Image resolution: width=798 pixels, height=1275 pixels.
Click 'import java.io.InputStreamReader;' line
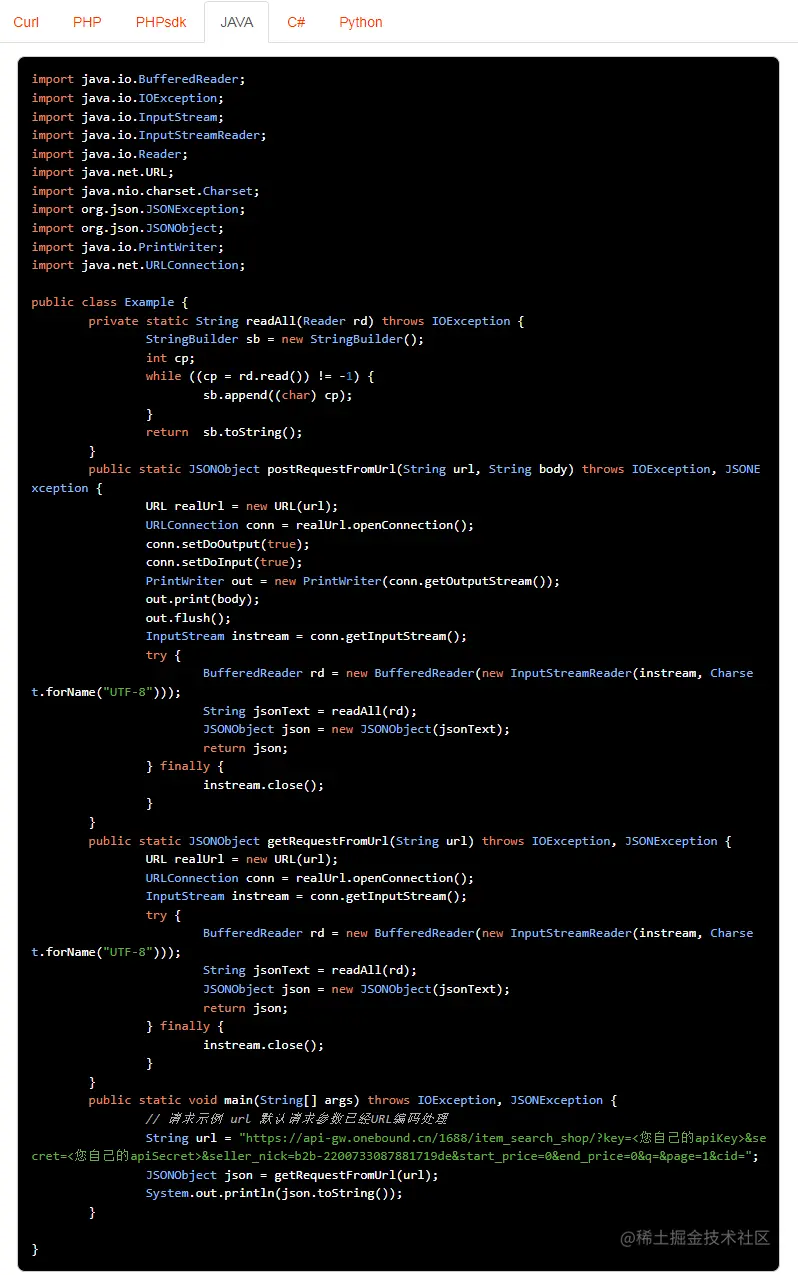[149, 135]
